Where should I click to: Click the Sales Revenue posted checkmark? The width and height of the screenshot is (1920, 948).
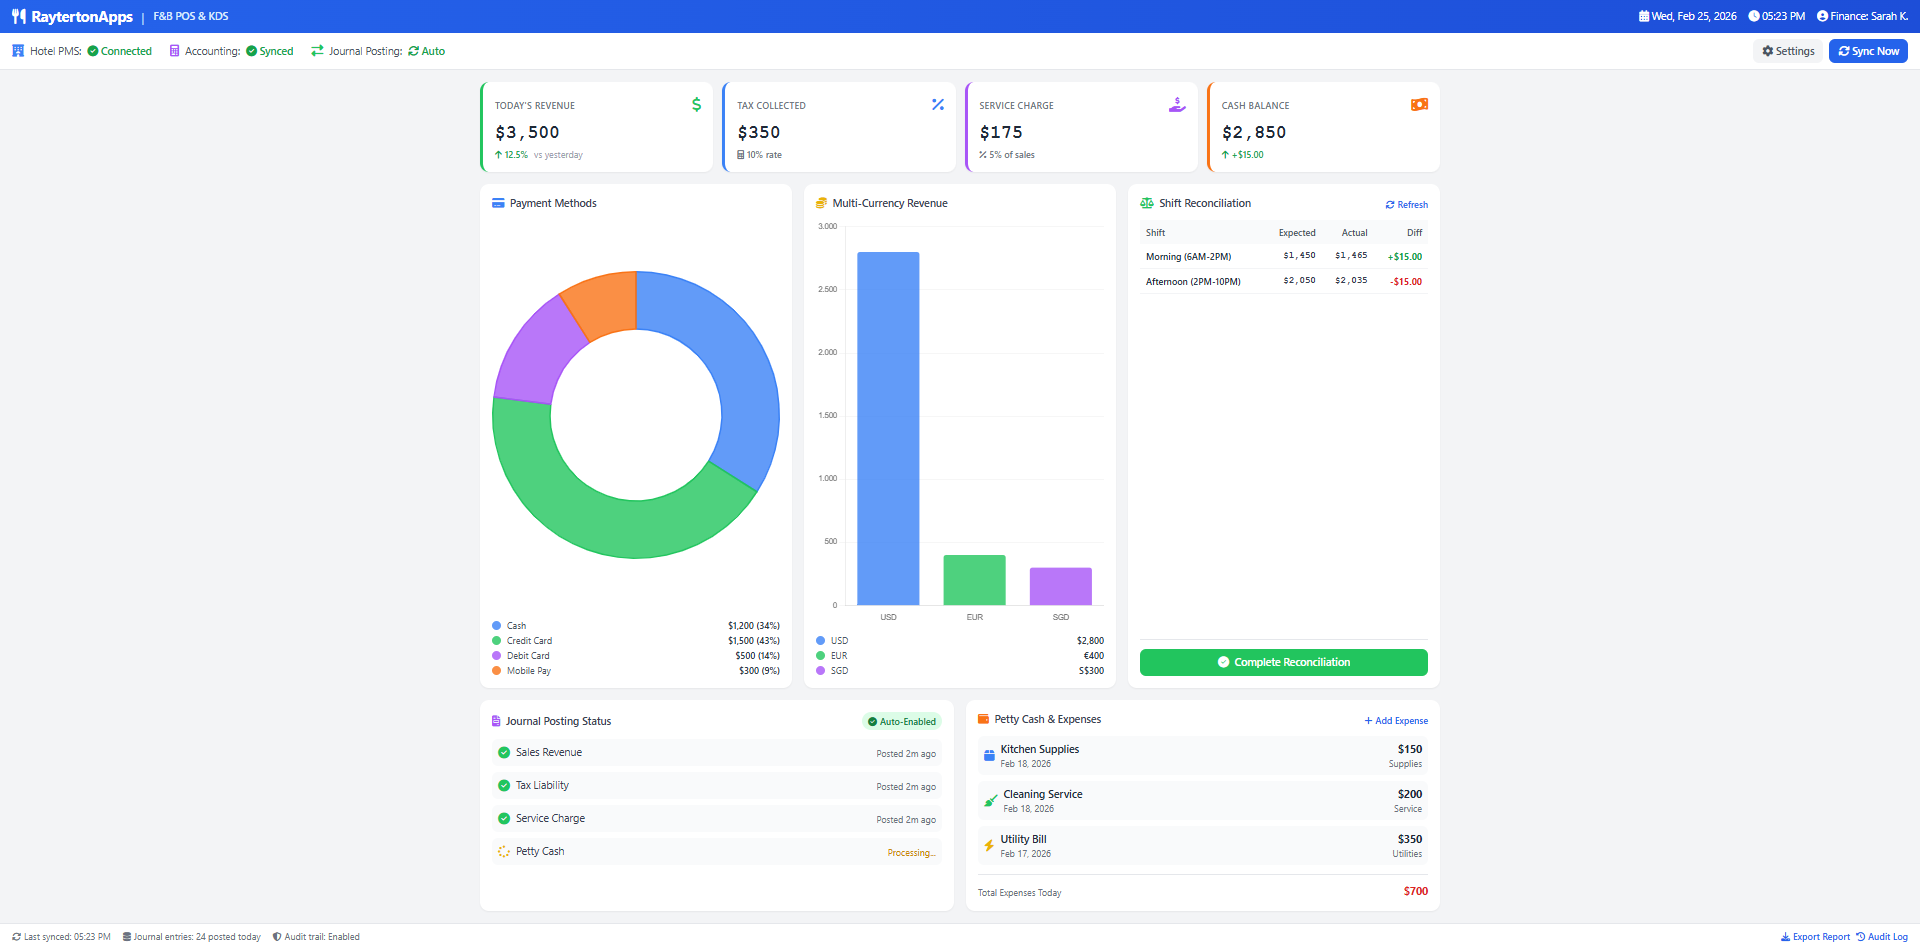point(503,752)
